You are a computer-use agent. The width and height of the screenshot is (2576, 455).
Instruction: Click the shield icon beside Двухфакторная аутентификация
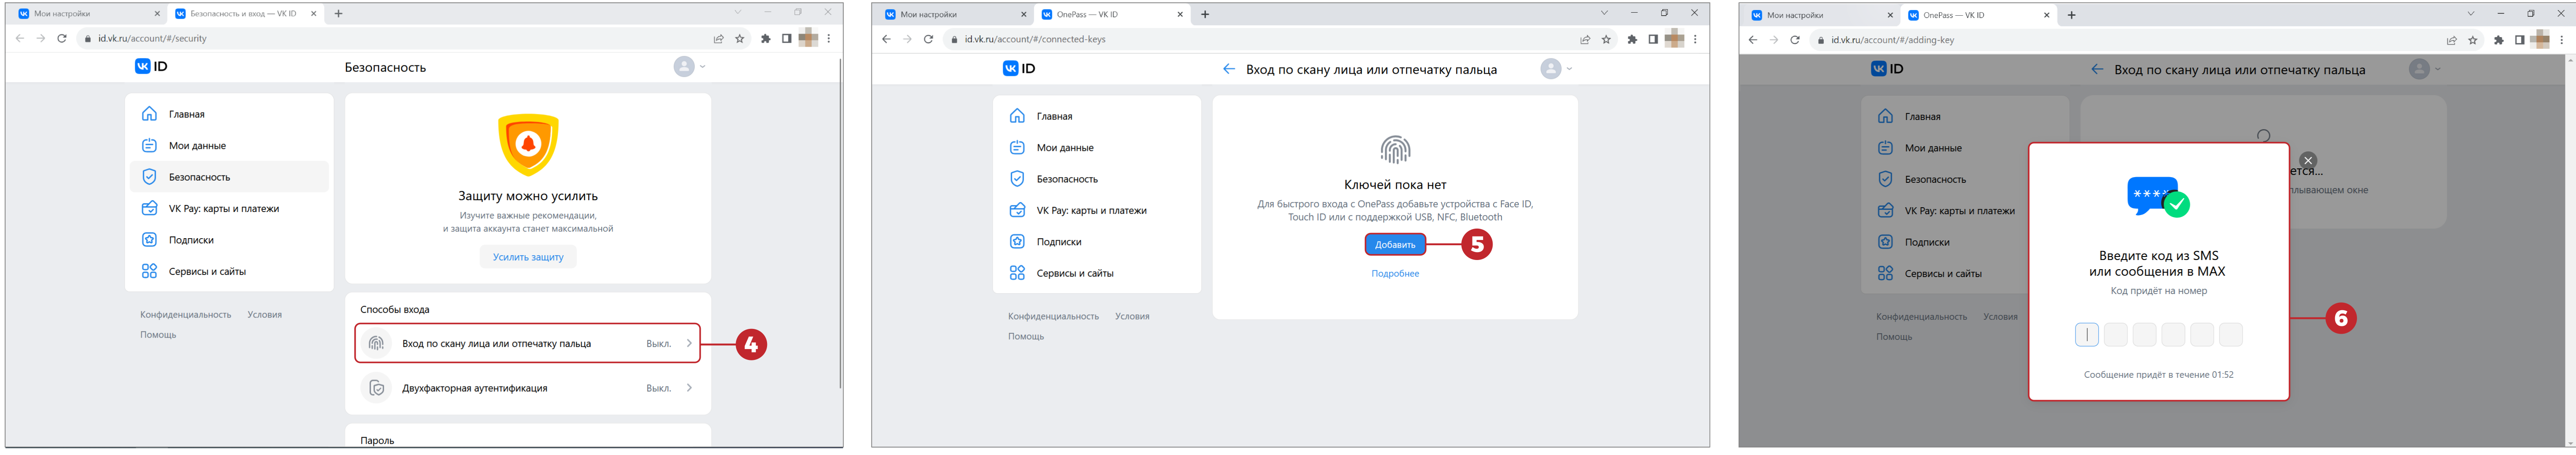pos(376,388)
